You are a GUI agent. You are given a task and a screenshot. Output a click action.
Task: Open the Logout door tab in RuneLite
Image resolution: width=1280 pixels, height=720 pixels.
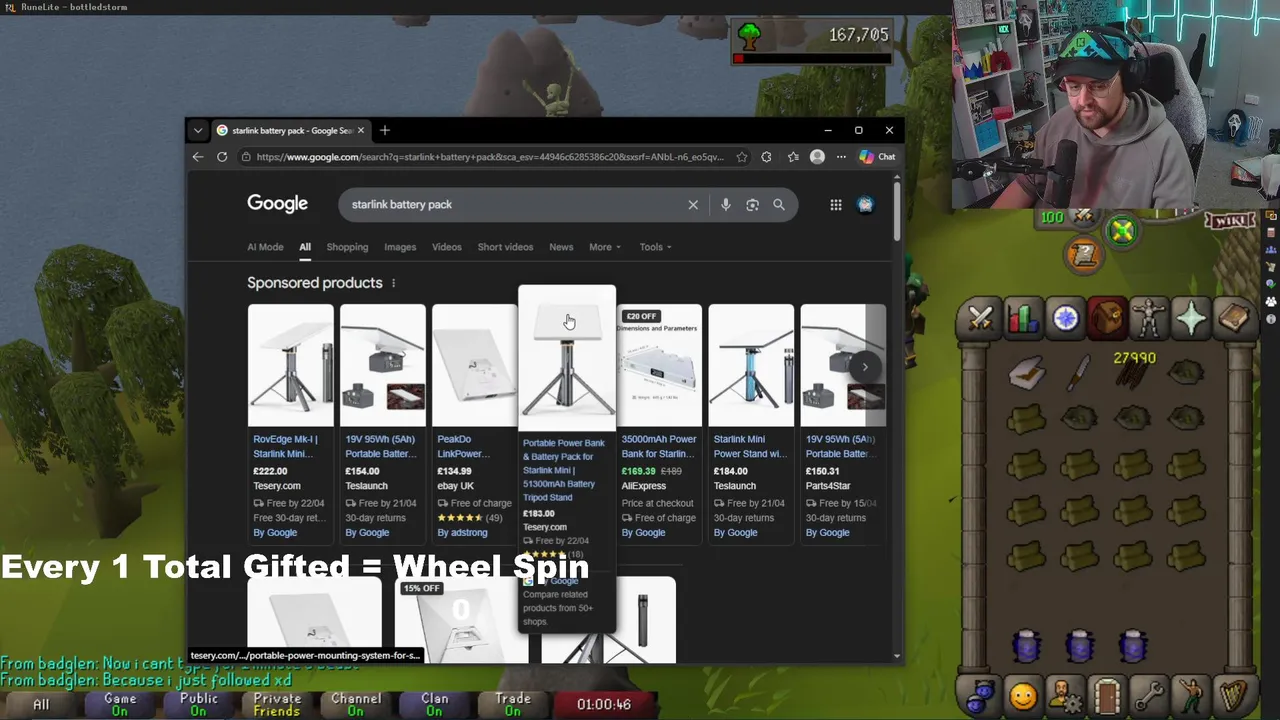[1107, 694]
